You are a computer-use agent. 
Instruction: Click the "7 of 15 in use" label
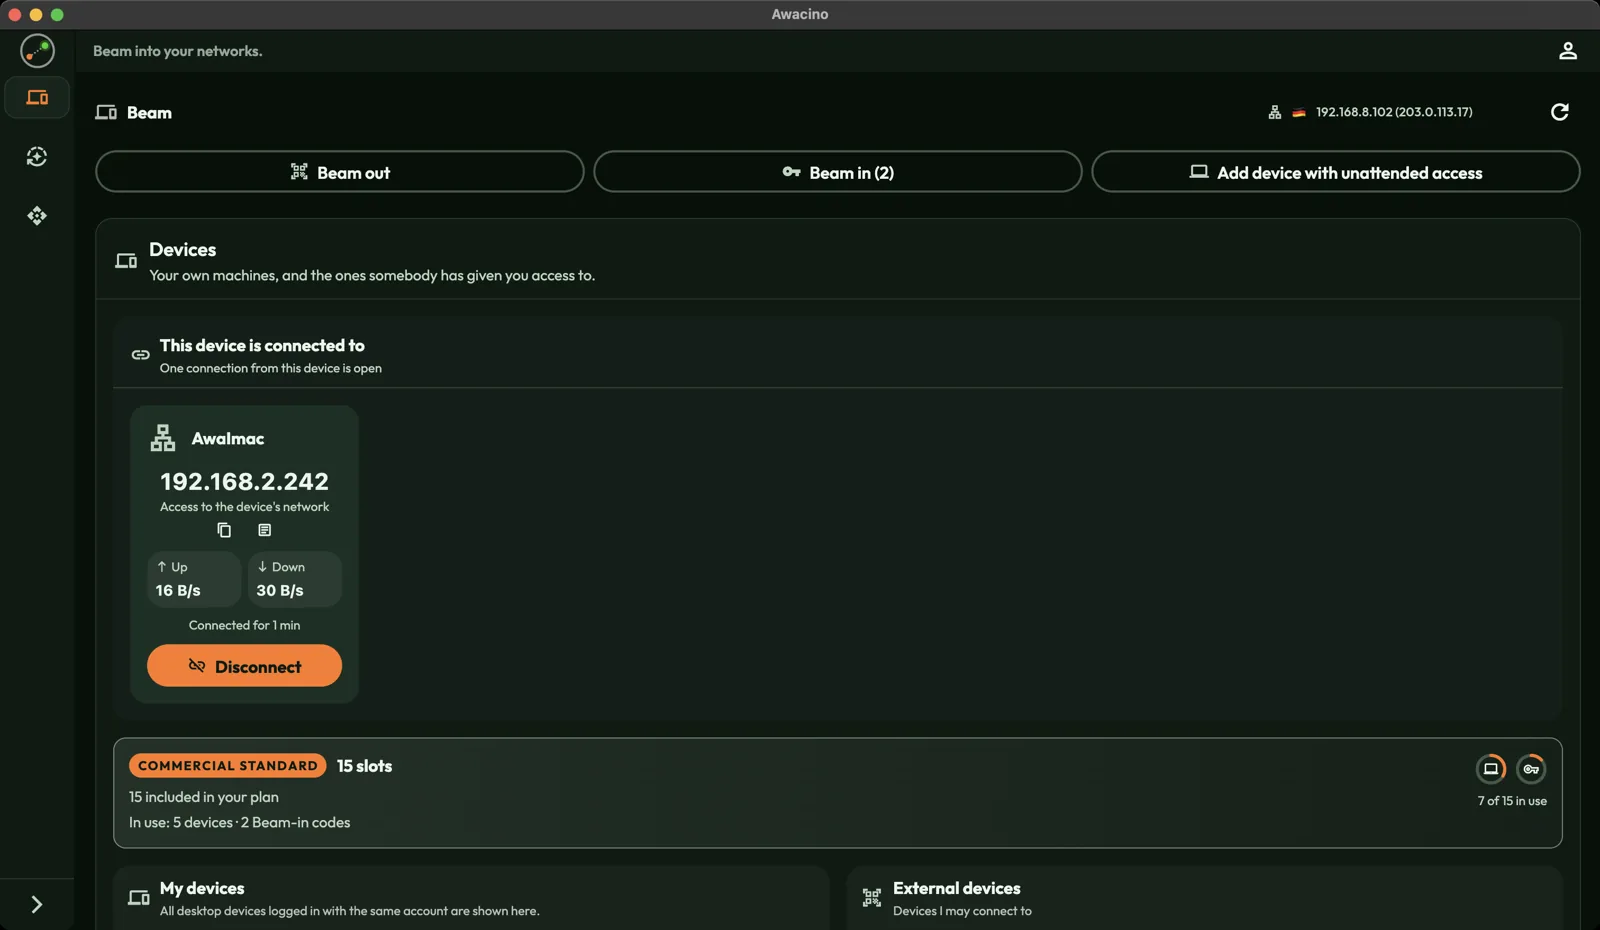pos(1512,801)
